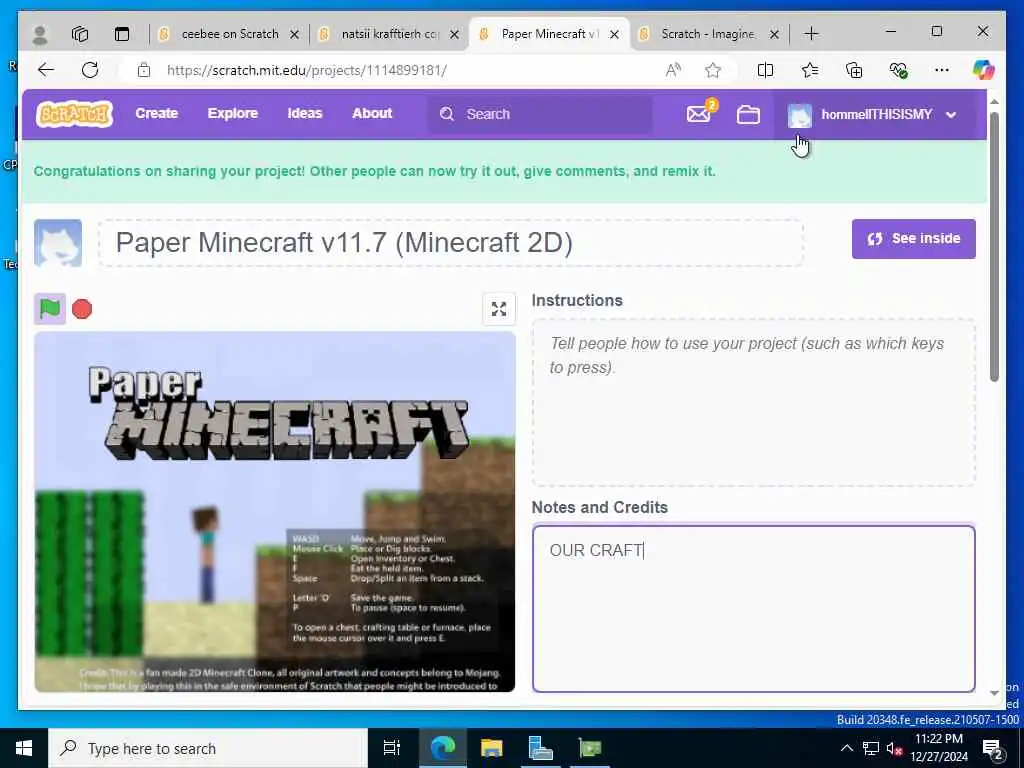
Task: Refresh the current page
Action: coord(90,70)
